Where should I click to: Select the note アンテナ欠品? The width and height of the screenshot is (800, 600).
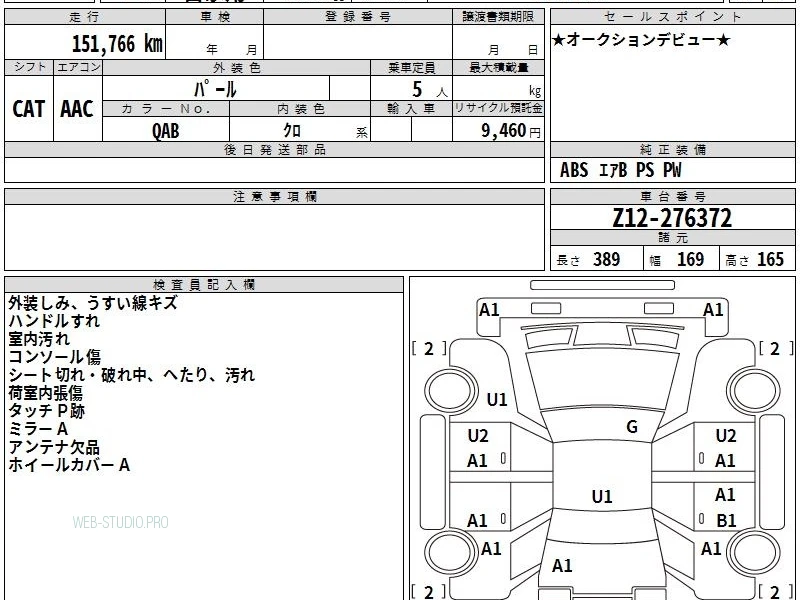point(54,447)
